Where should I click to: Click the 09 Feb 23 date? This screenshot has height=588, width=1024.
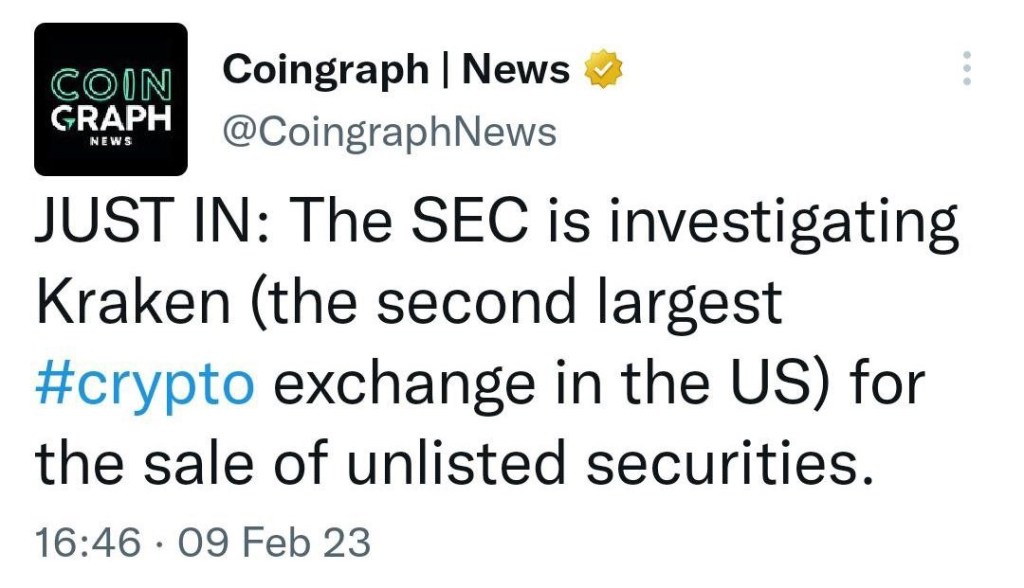pos(274,542)
